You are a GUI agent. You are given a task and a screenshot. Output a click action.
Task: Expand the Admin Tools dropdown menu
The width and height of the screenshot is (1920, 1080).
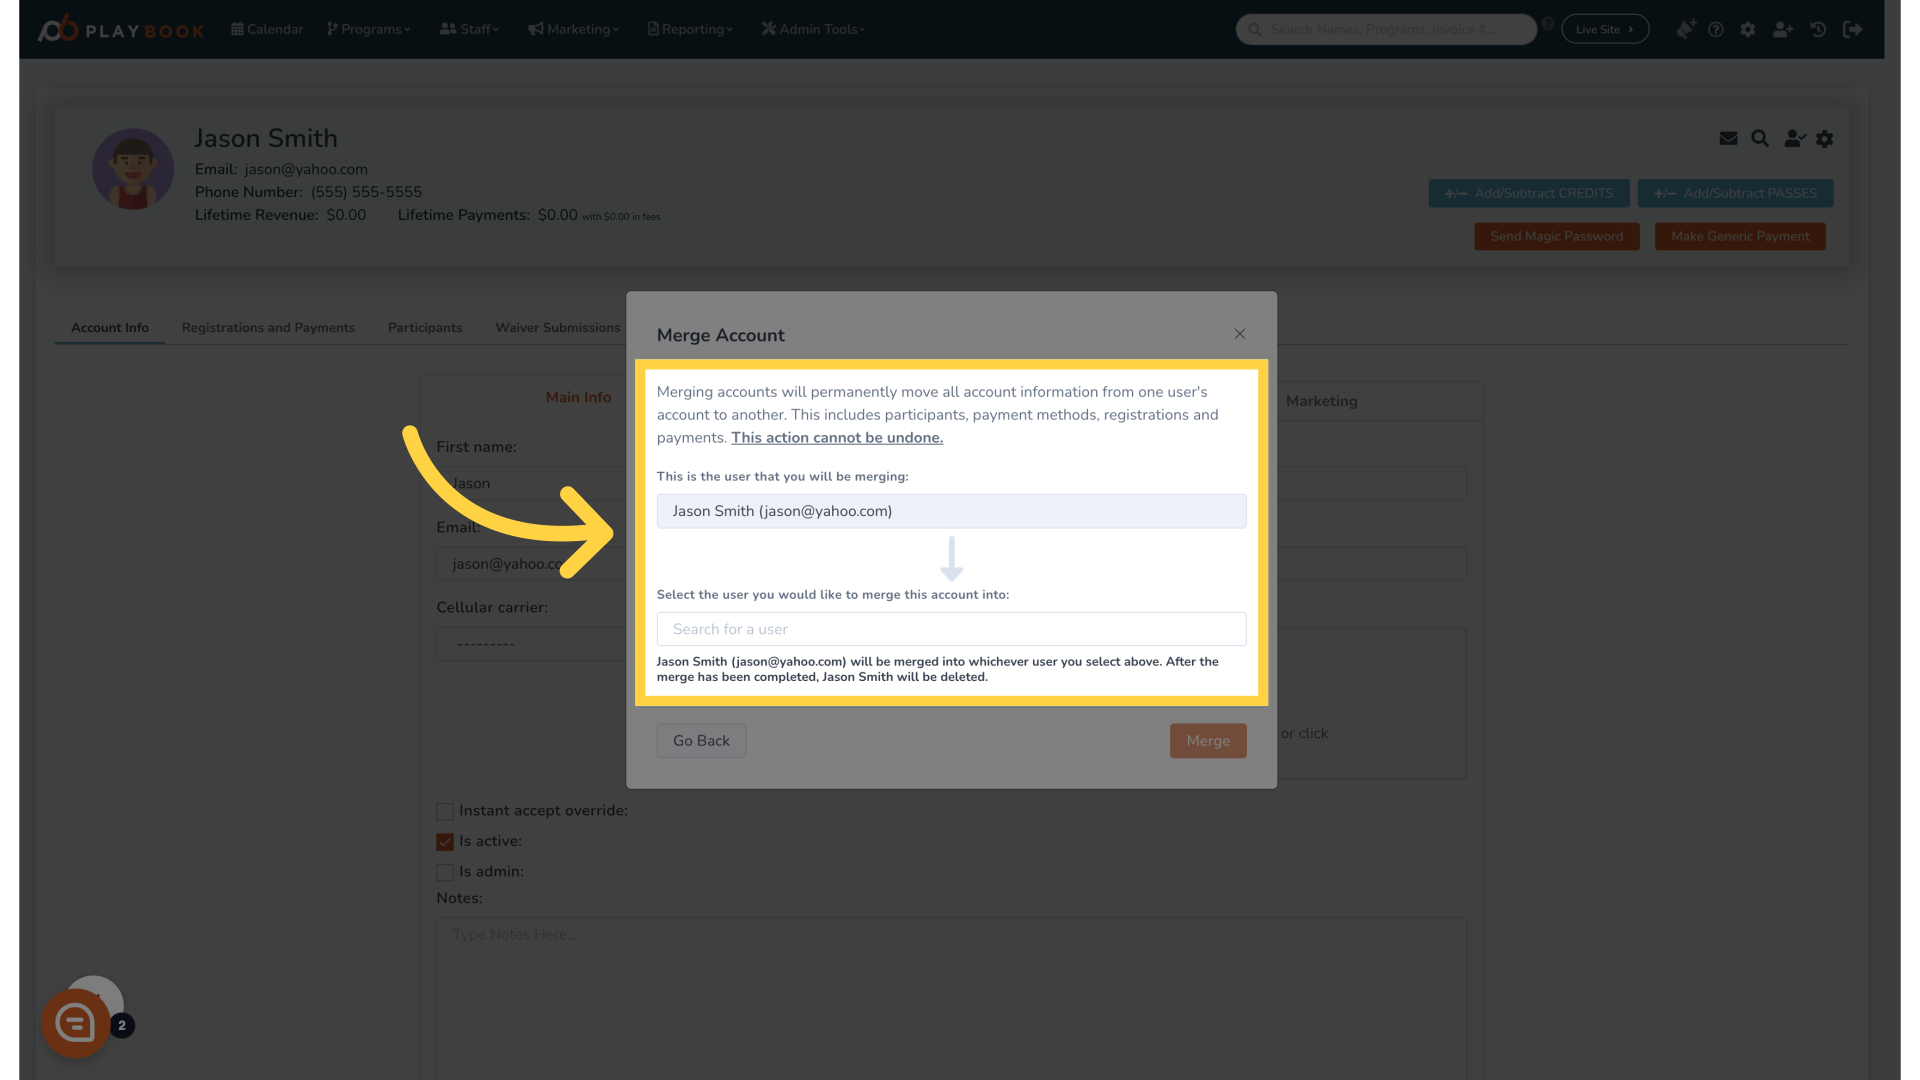point(814,29)
